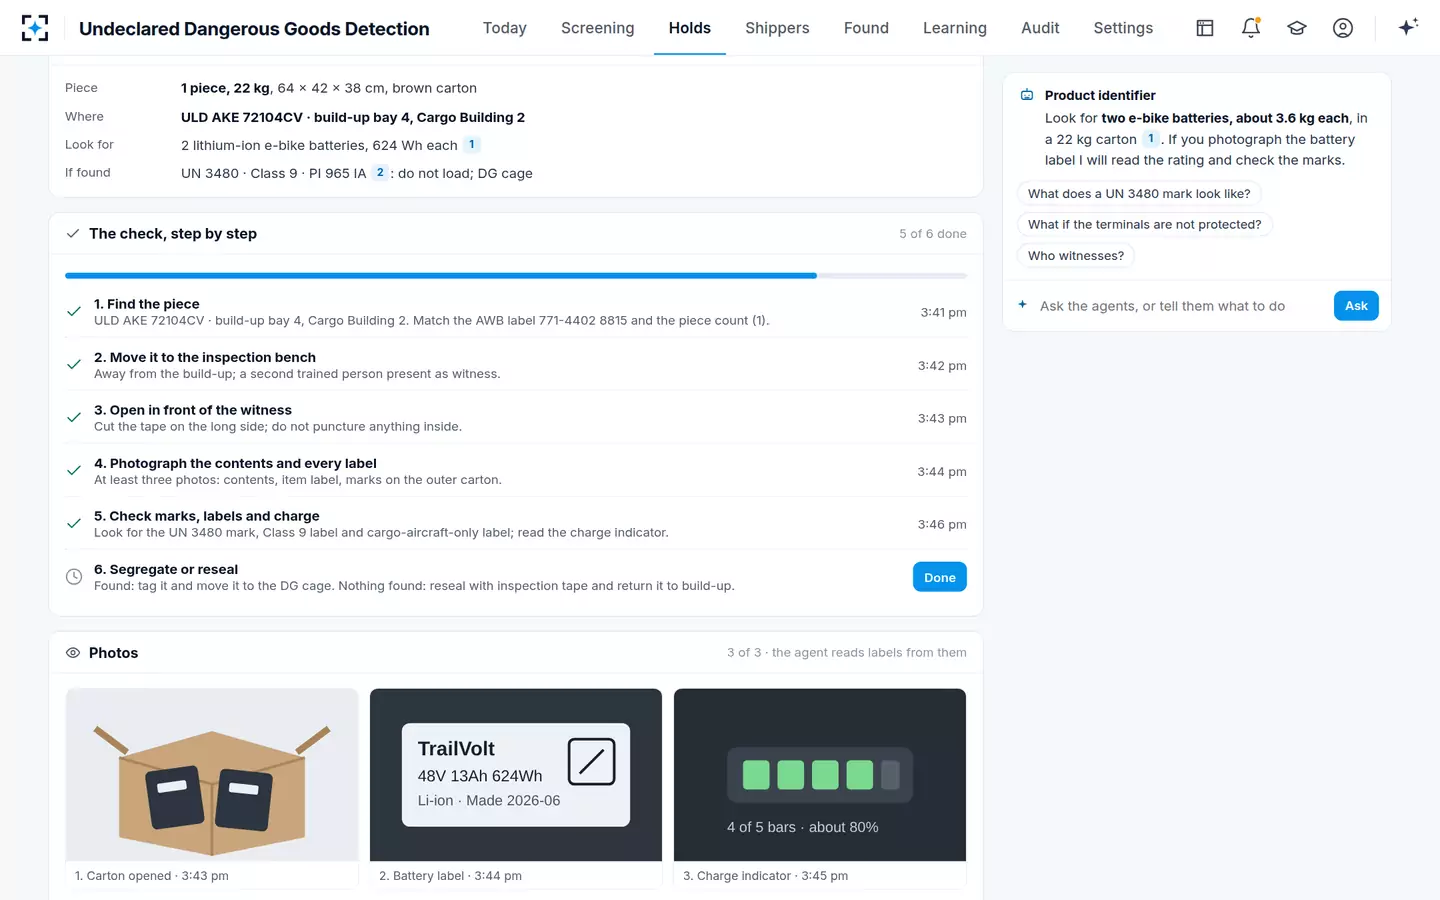Click the clock icon on step 6
Screen dimensions: 1440x900
coord(74,577)
